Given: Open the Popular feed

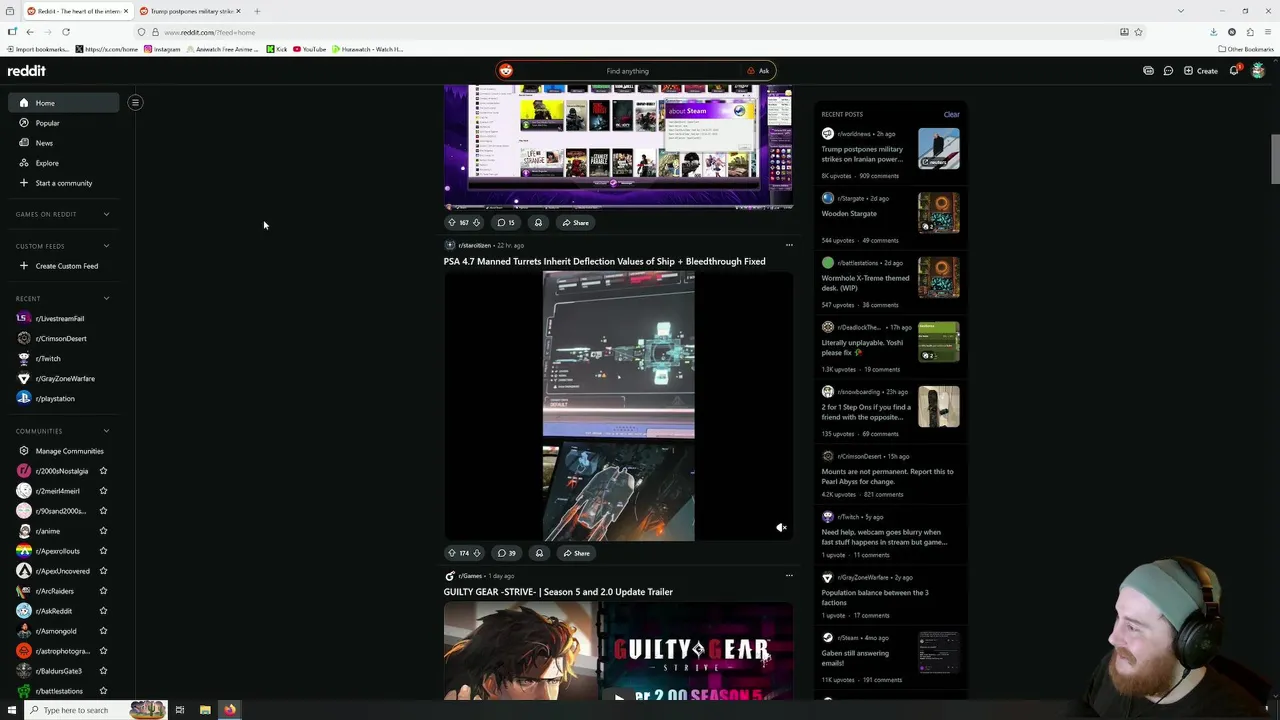Looking at the screenshot, I should (47, 123).
